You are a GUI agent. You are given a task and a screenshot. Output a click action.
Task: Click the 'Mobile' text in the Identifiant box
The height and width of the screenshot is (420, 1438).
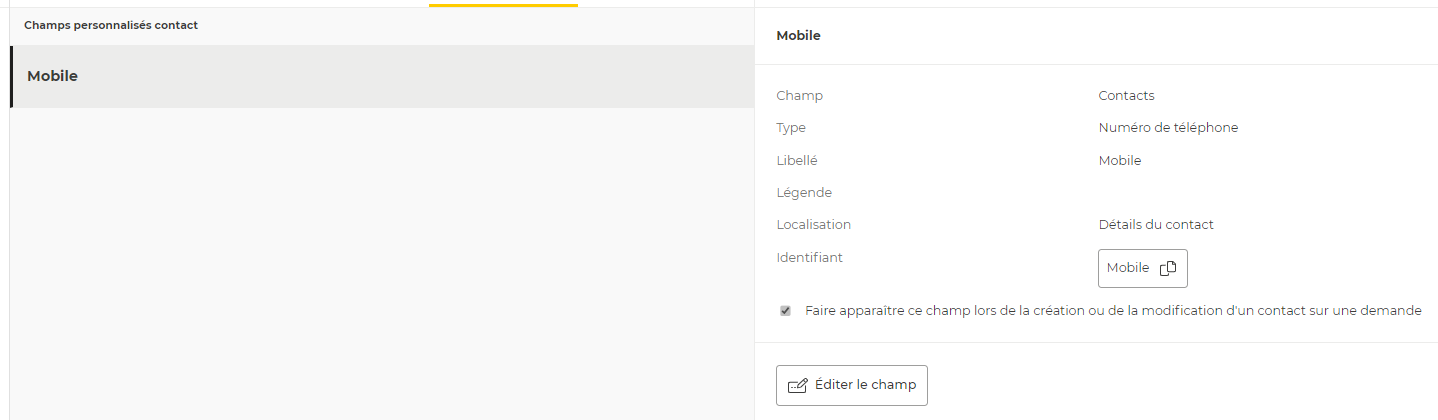tap(1128, 268)
